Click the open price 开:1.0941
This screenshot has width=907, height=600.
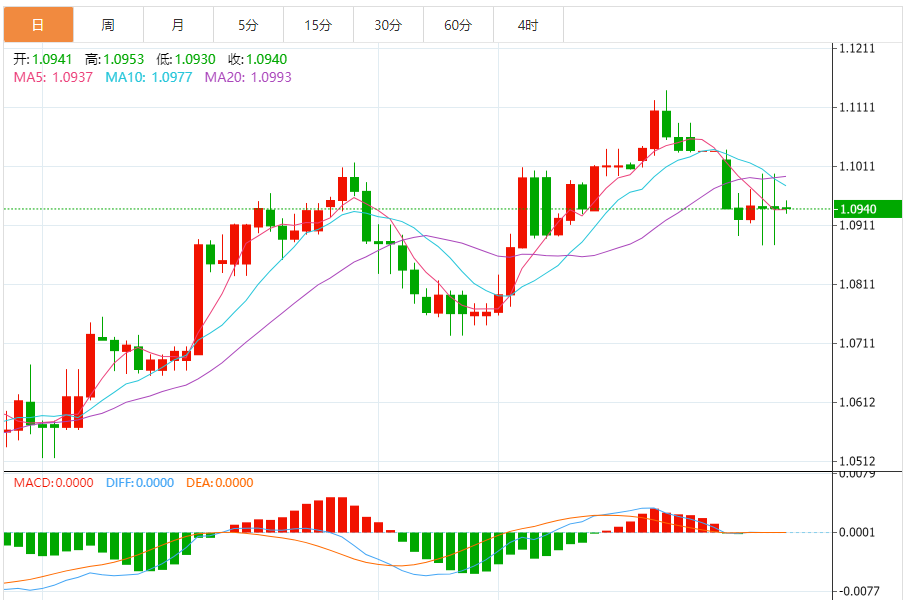(x=43, y=59)
